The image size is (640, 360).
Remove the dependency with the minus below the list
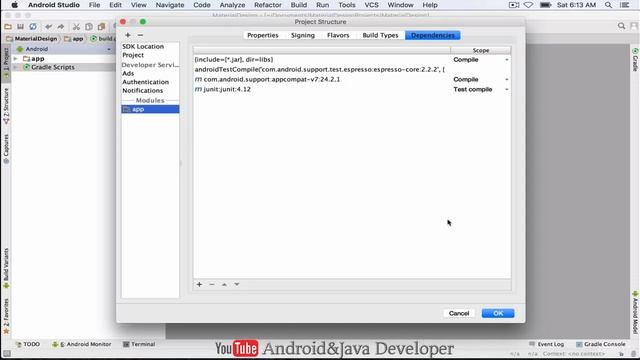[x=211, y=284]
